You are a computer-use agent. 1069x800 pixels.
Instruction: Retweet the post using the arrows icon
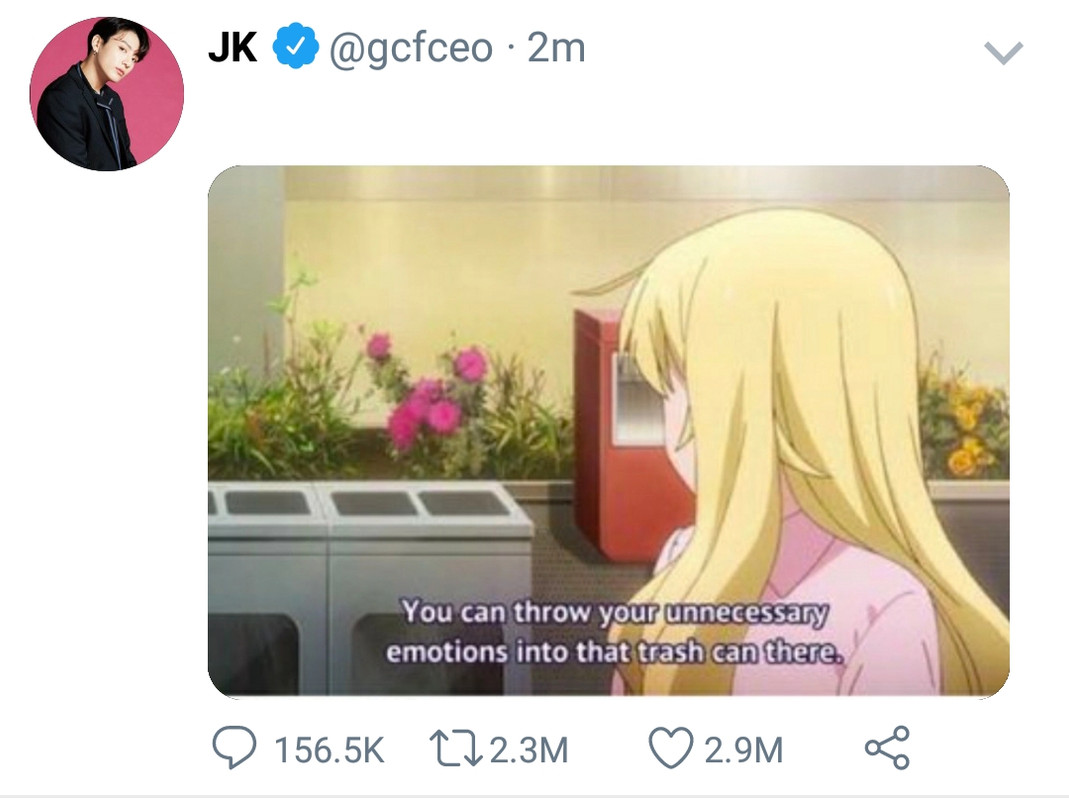click(455, 748)
